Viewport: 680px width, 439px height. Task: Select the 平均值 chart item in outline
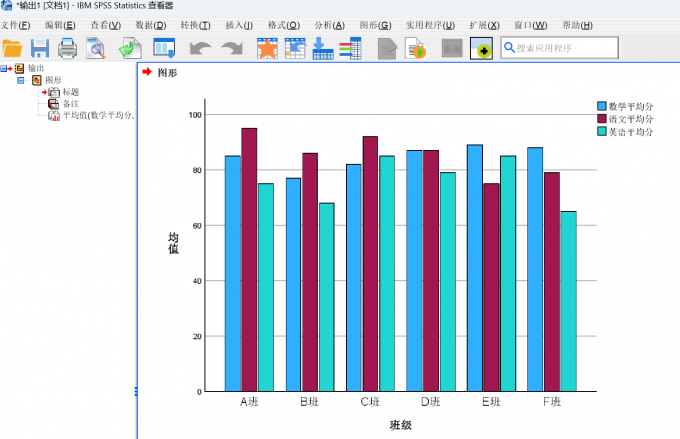[x=99, y=115]
